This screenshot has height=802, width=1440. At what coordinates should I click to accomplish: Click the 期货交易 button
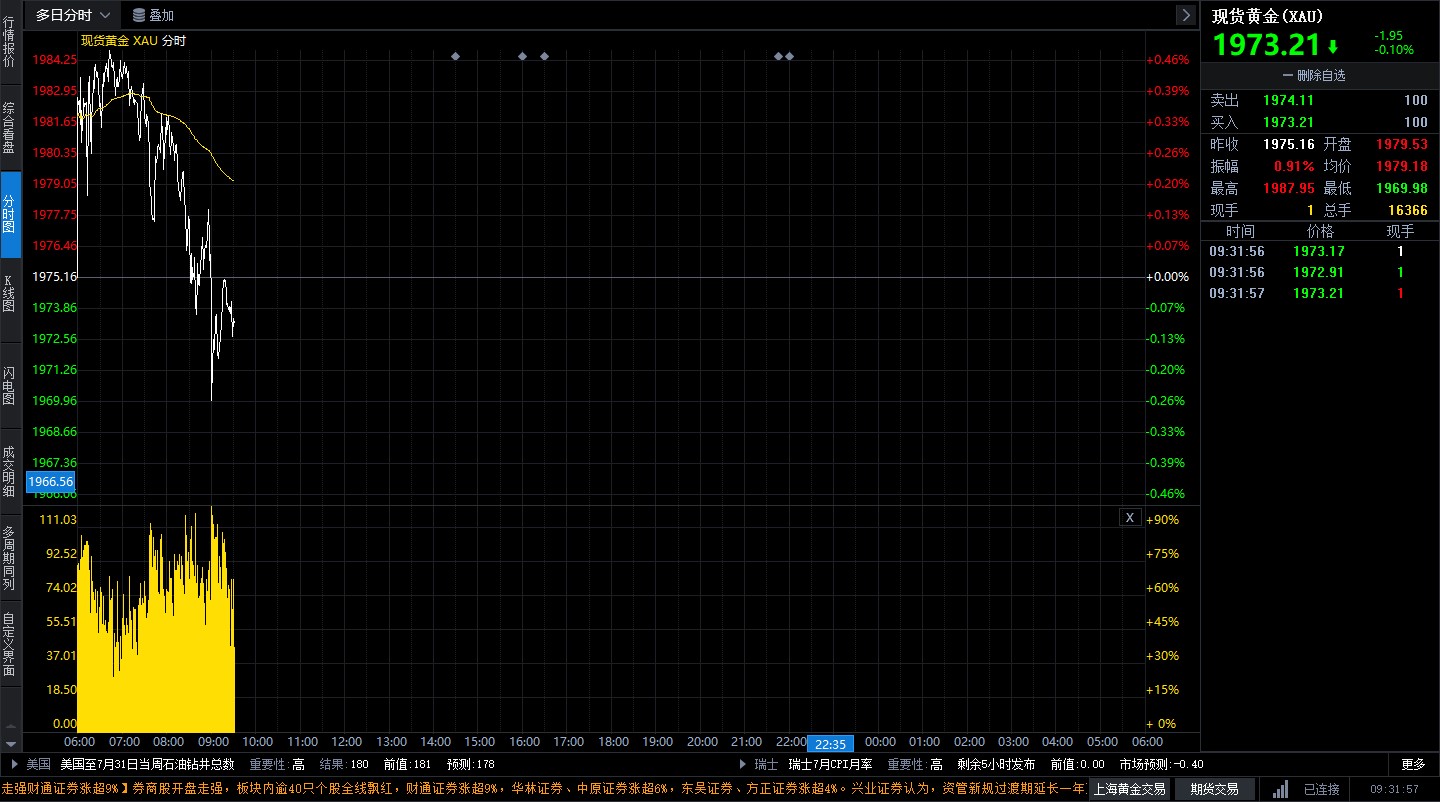(1214, 789)
